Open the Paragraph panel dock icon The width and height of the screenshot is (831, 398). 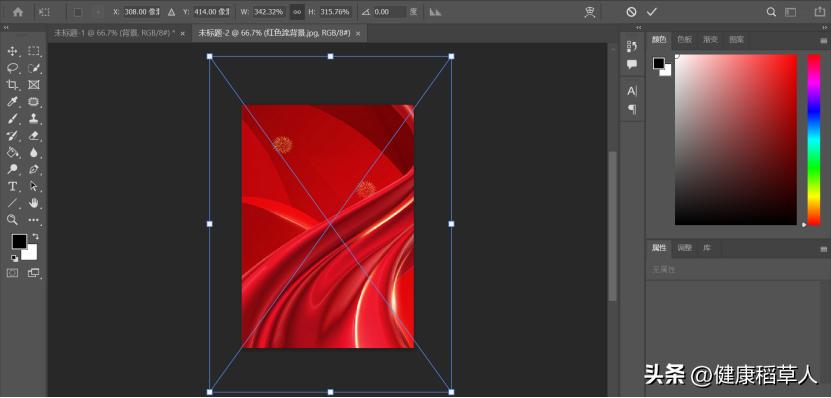tap(632, 109)
